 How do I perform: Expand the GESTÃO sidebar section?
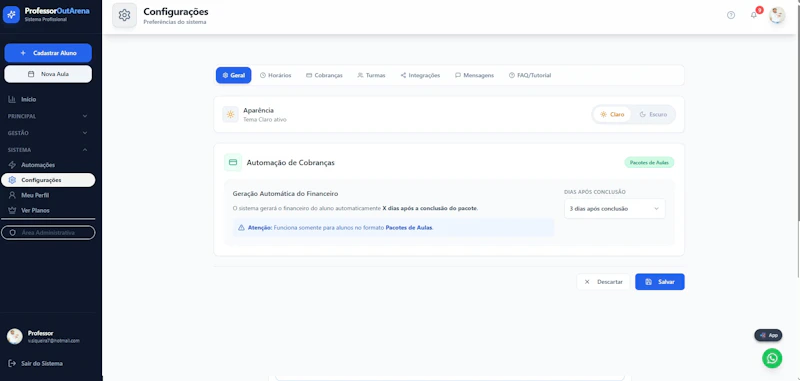coord(48,133)
